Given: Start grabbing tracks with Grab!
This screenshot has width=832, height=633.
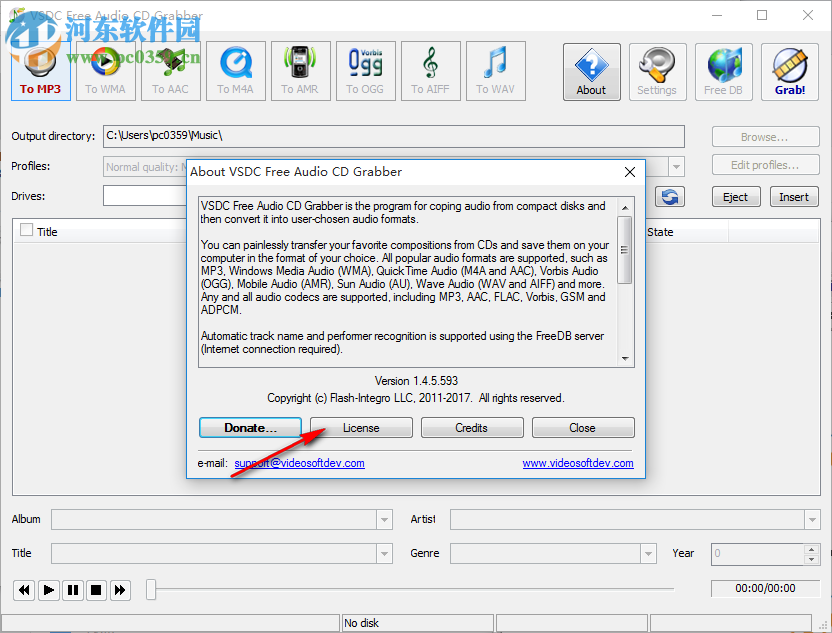Looking at the screenshot, I should coord(789,71).
